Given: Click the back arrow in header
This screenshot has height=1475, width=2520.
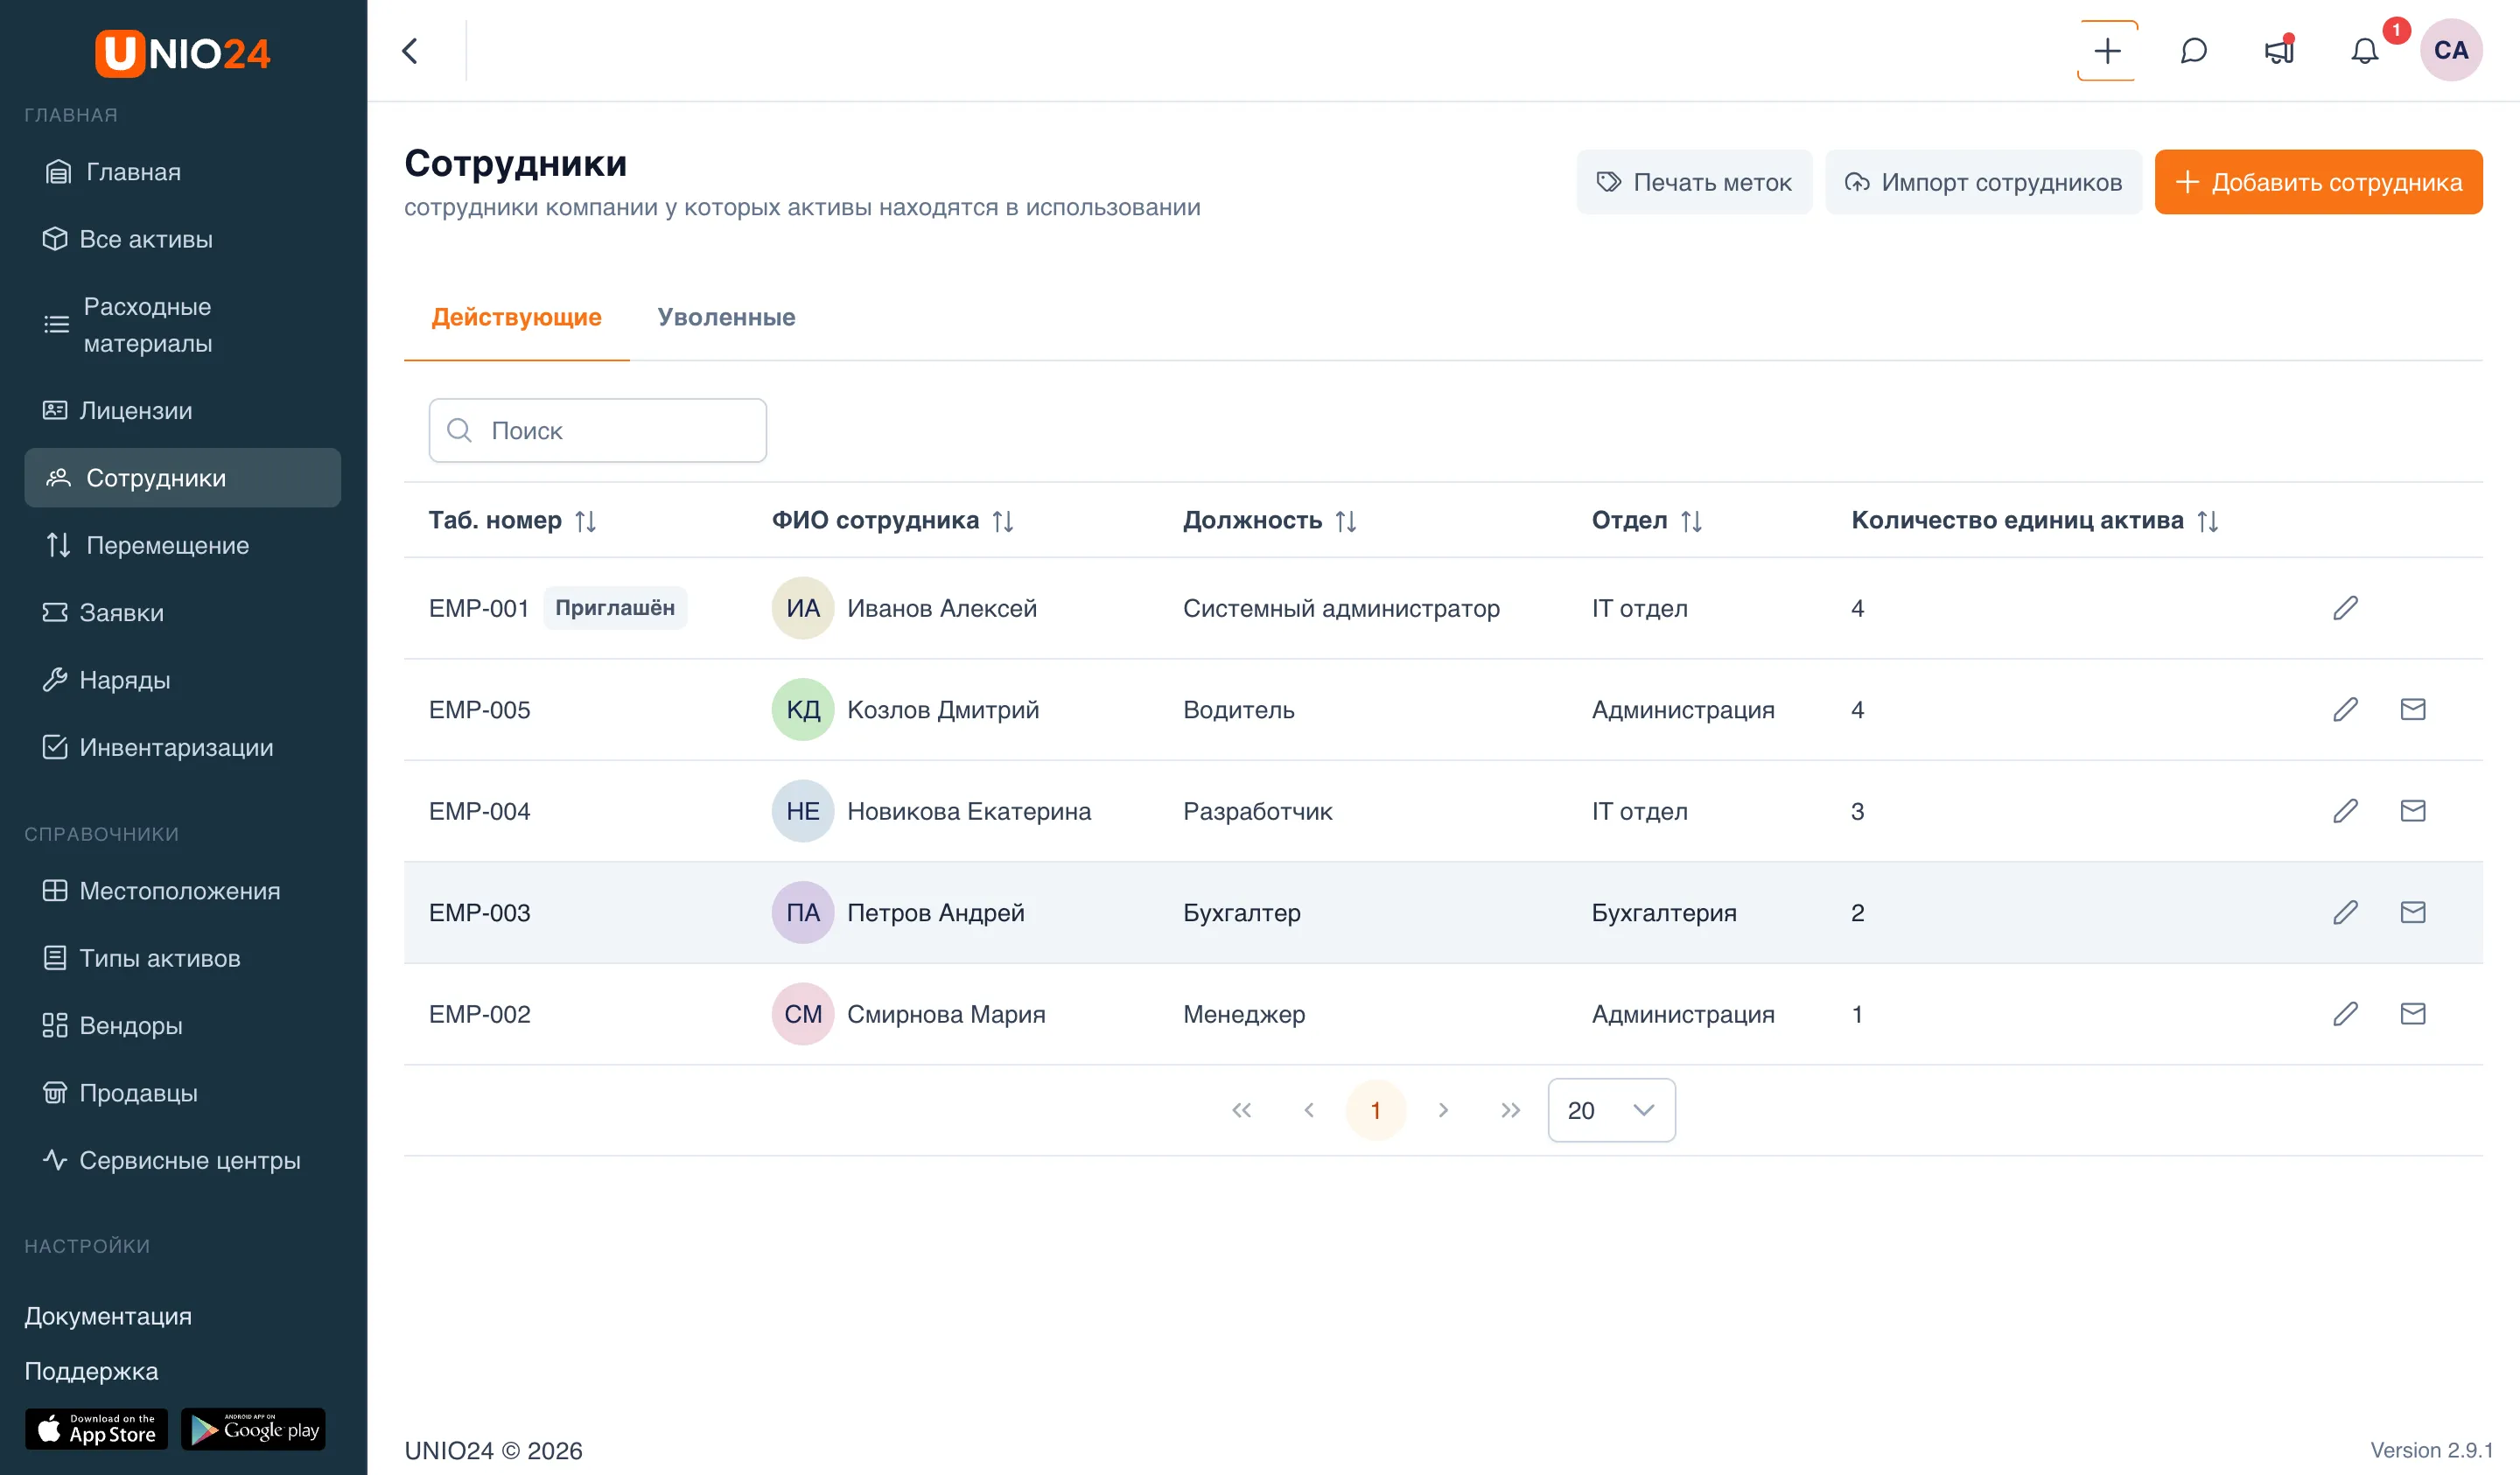Looking at the screenshot, I should tap(410, 51).
